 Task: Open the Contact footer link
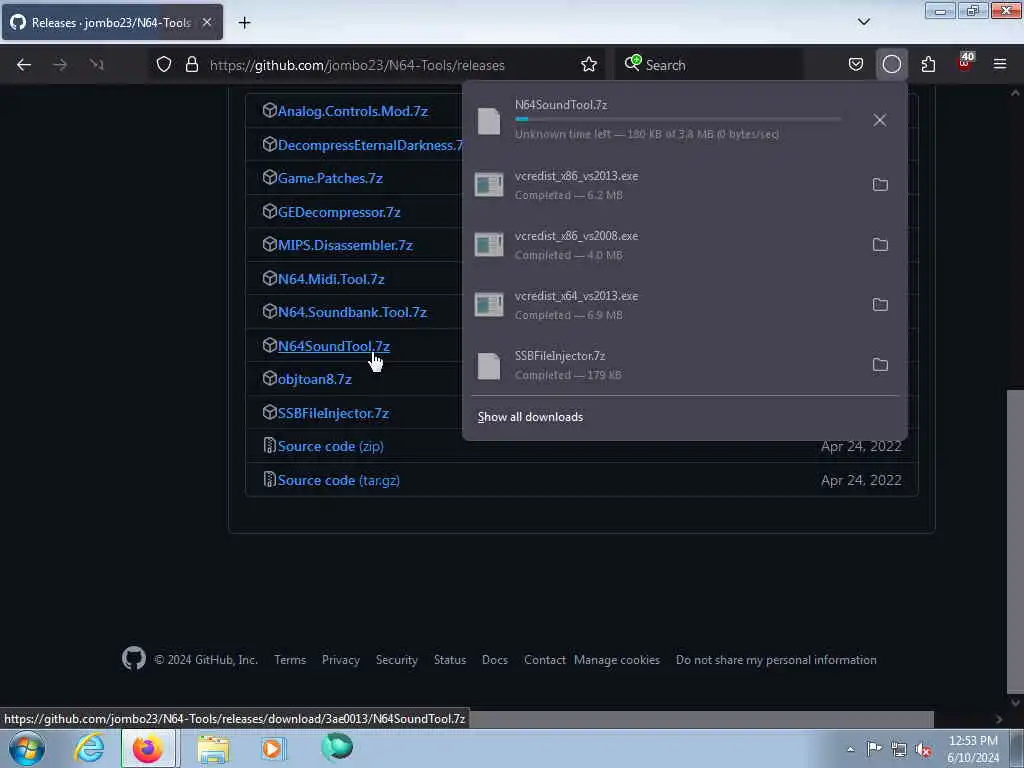(x=545, y=660)
